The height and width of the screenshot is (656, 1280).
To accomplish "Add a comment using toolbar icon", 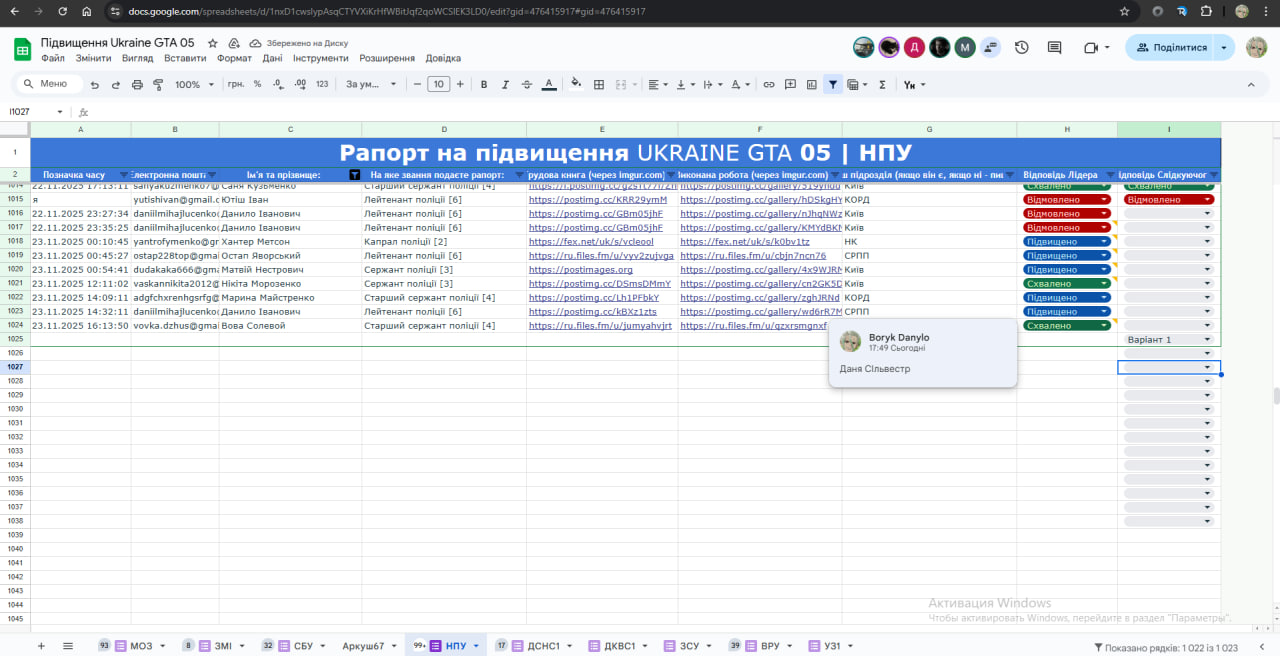I will point(790,85).
